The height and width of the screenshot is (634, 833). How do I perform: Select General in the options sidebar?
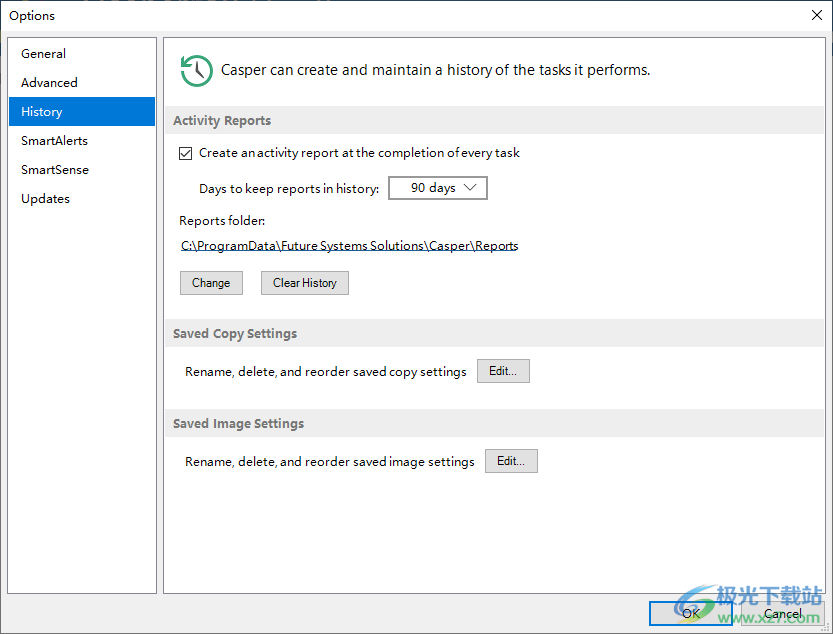[44, 54]
